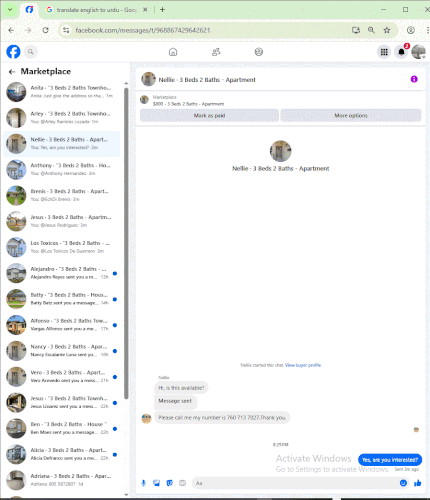
Task: Open the Facebook search icon
Action: pyautogui.click(x=31, y=52)
